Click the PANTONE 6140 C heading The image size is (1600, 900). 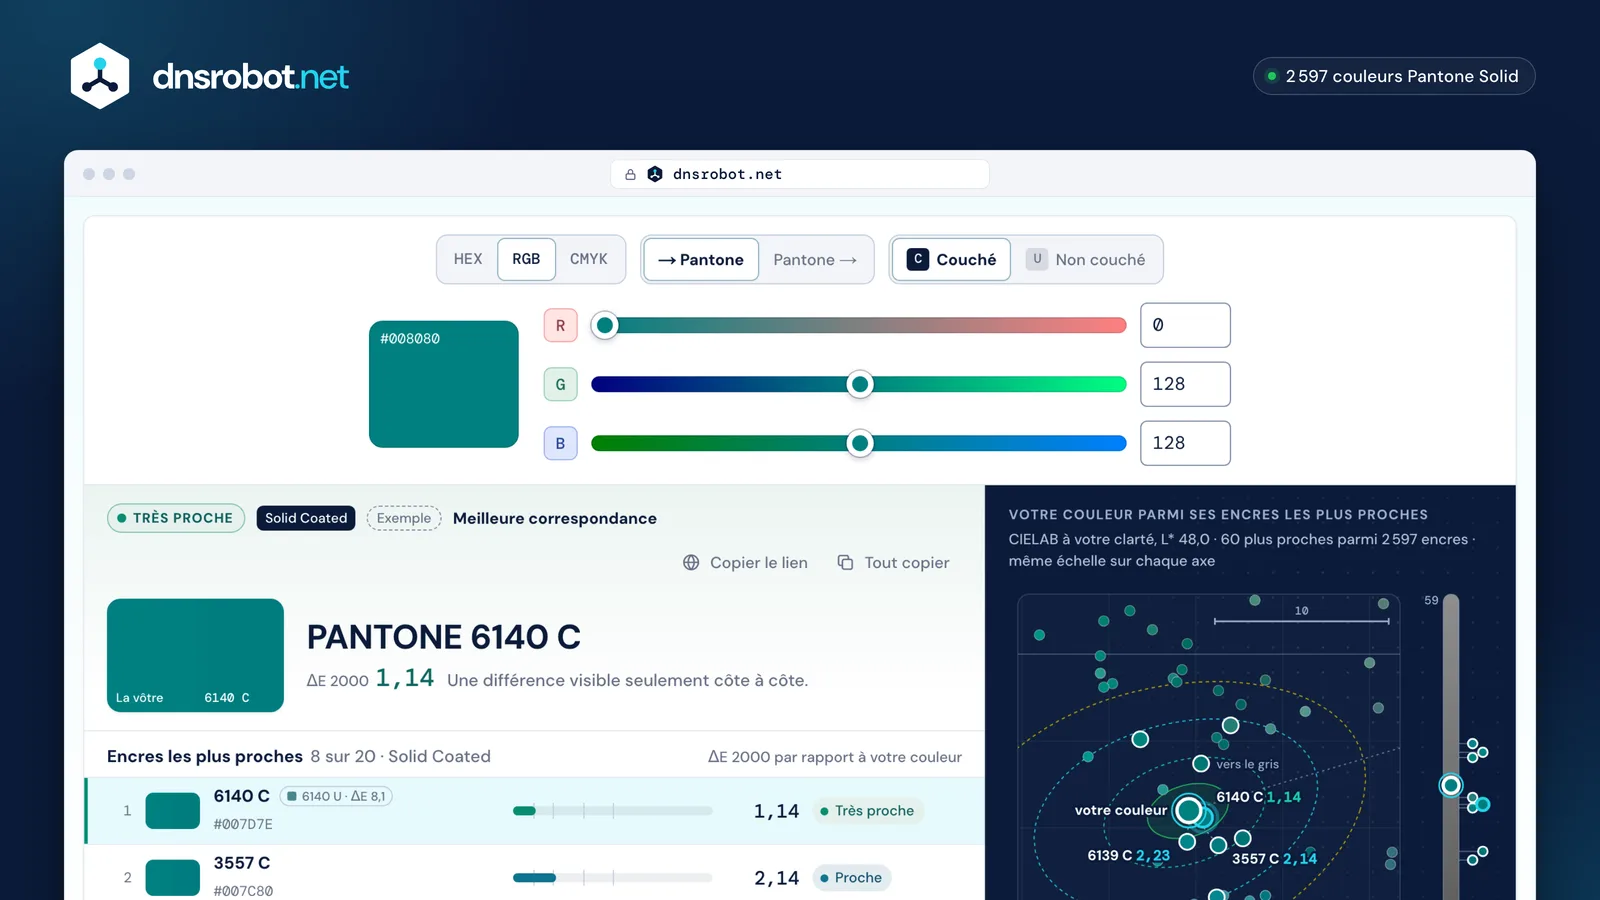tap(444, 637)
